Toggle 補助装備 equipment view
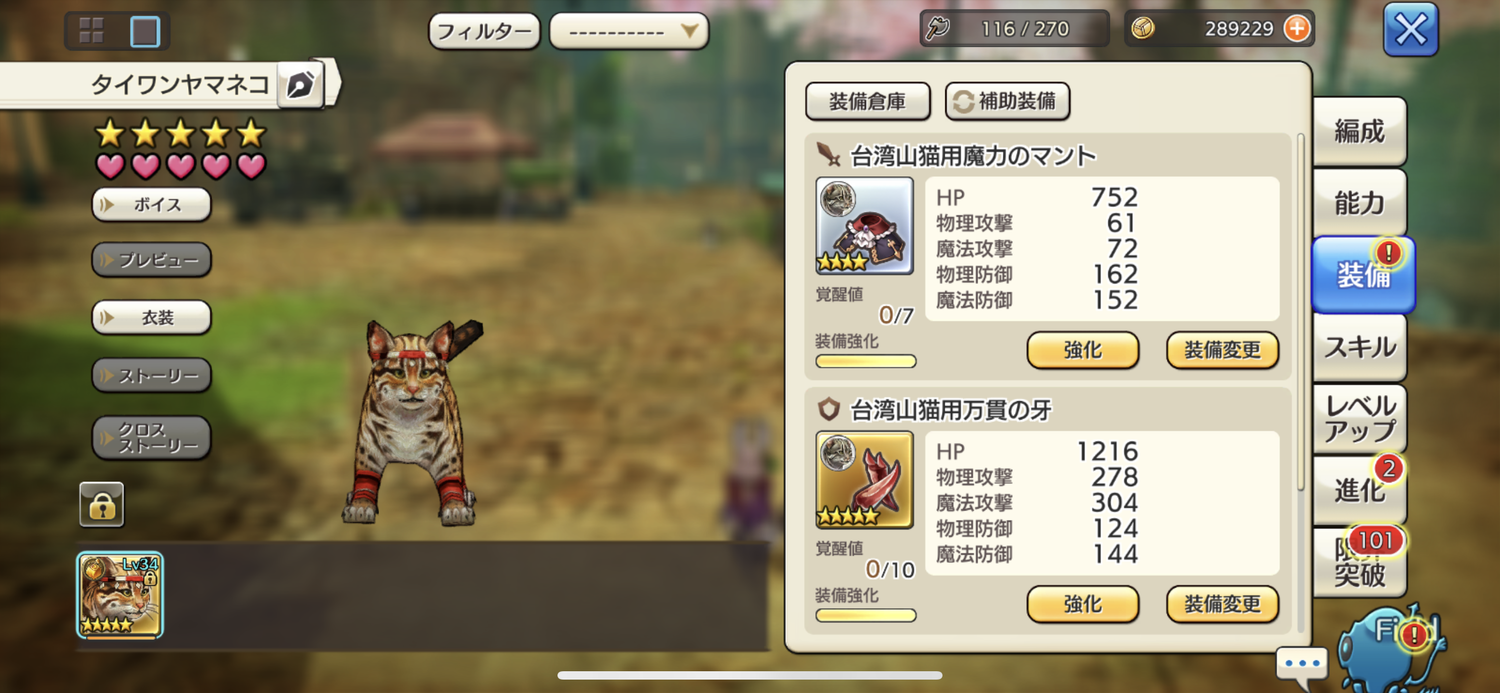 (x=1008, y=101)
